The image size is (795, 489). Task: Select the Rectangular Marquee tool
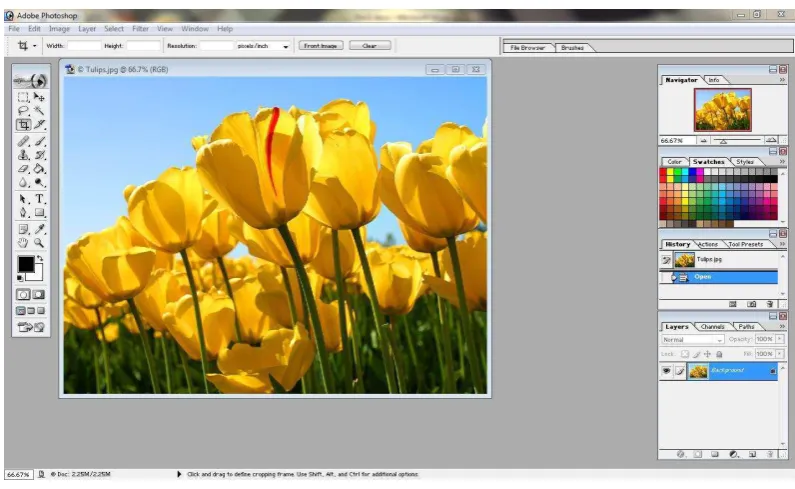tap(23, 97)
